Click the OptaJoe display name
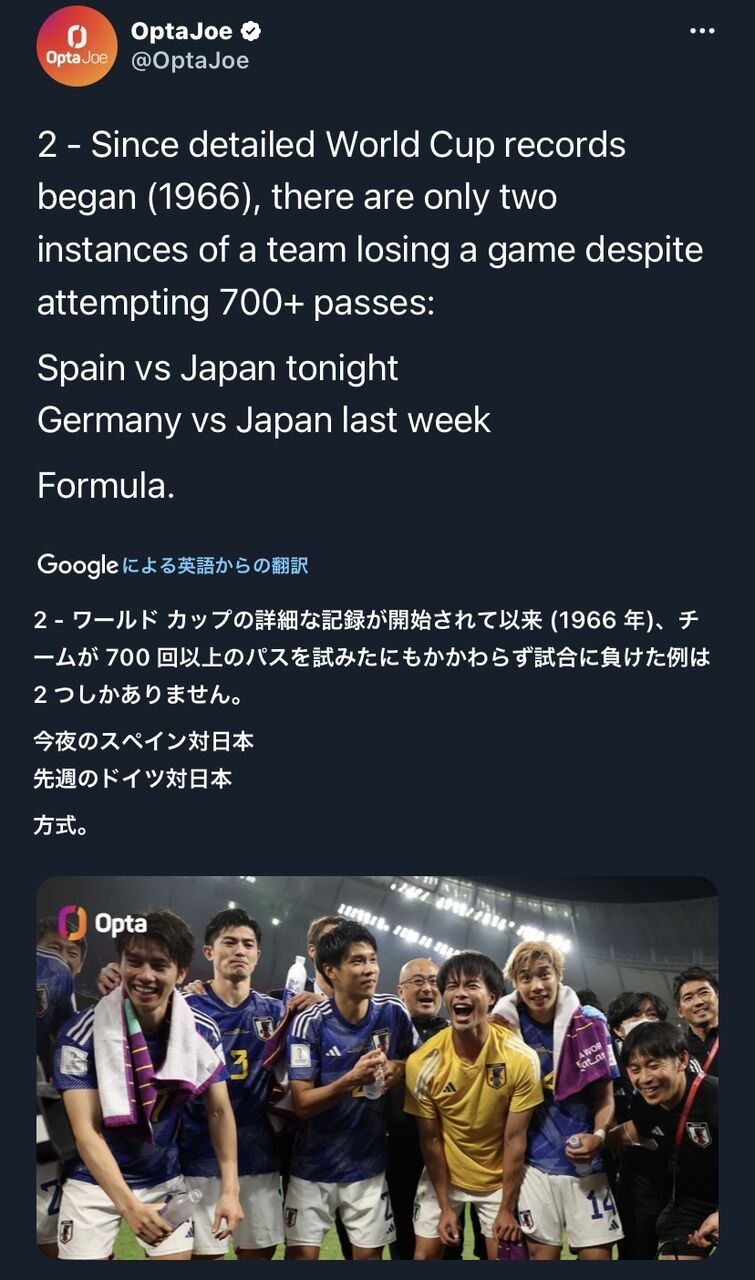The width and height of the screenshot is (755, 1280). tap(183, 32)
